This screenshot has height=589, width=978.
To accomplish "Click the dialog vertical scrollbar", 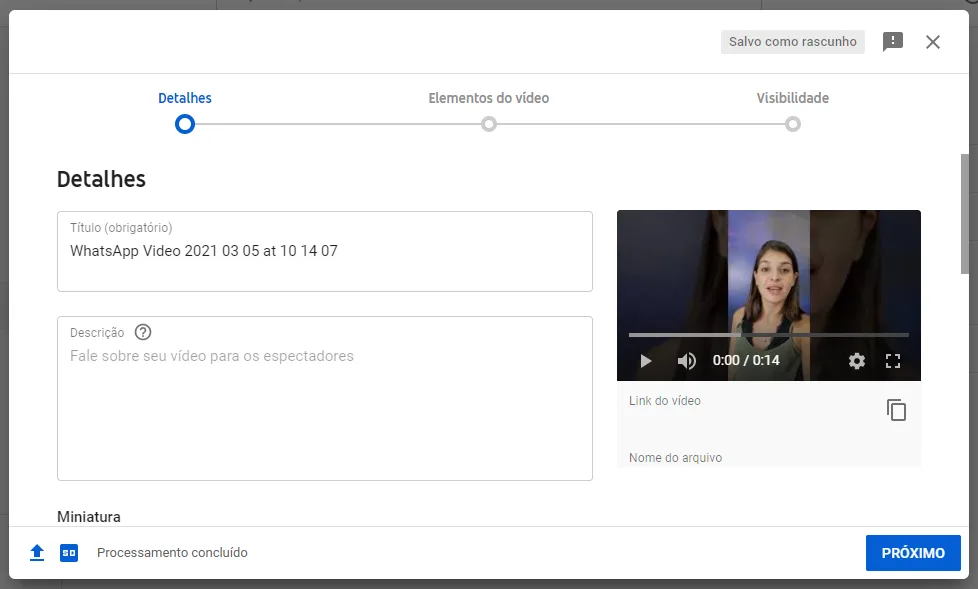I will (965, 213).
